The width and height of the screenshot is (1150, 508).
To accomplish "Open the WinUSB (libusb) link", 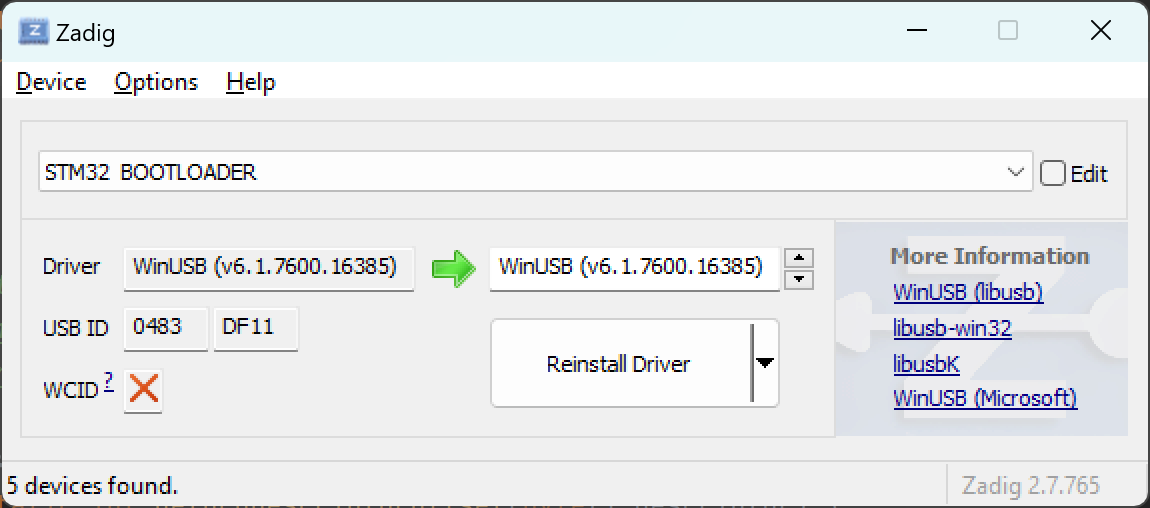I will pyautogui.click(x=968, y=292).
